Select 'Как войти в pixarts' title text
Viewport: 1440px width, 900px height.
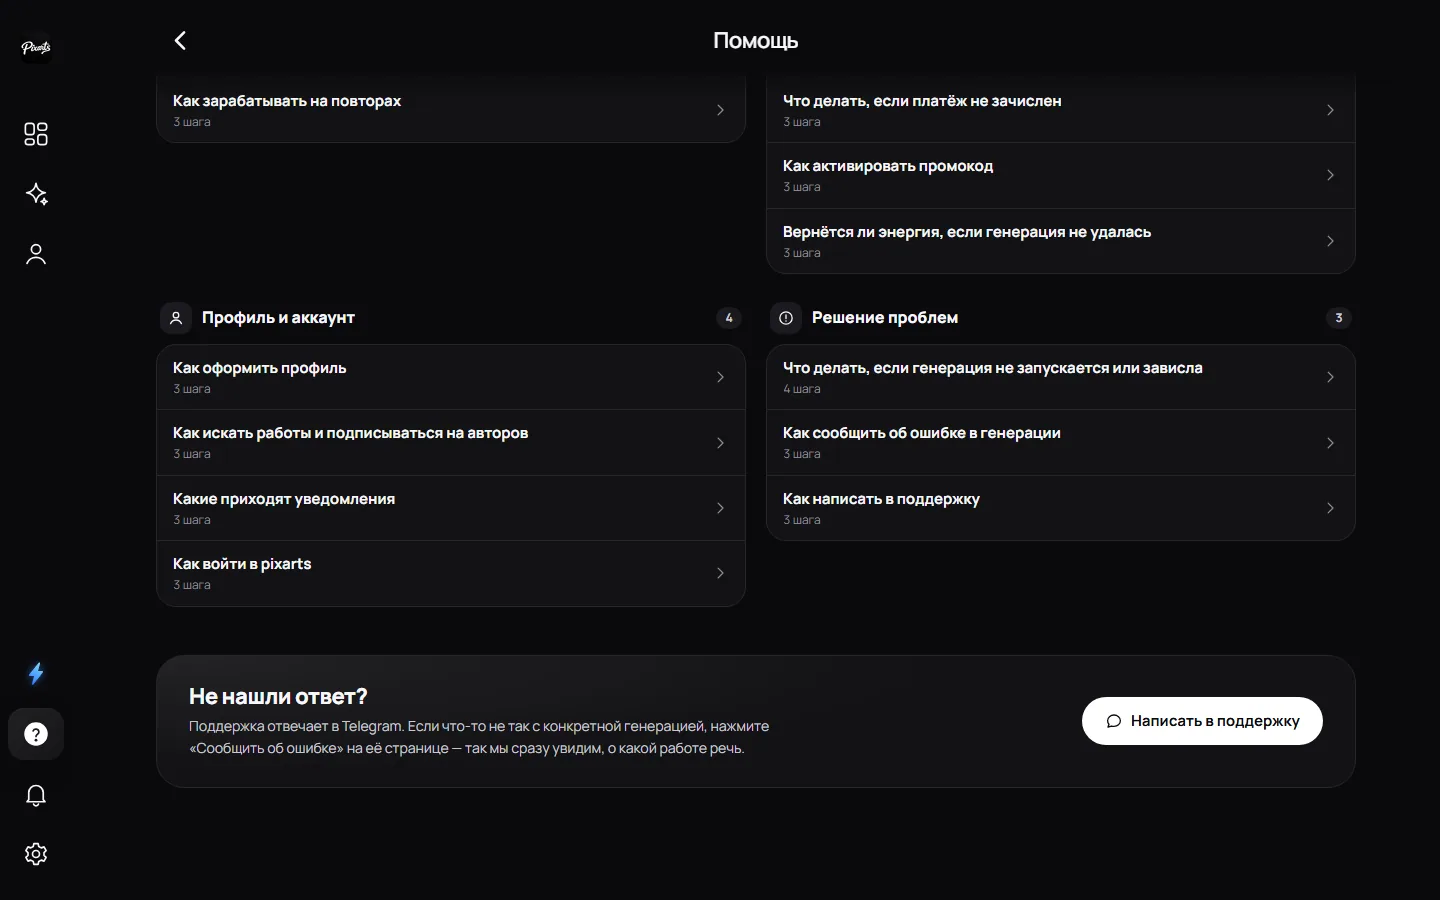click(242, 564)
